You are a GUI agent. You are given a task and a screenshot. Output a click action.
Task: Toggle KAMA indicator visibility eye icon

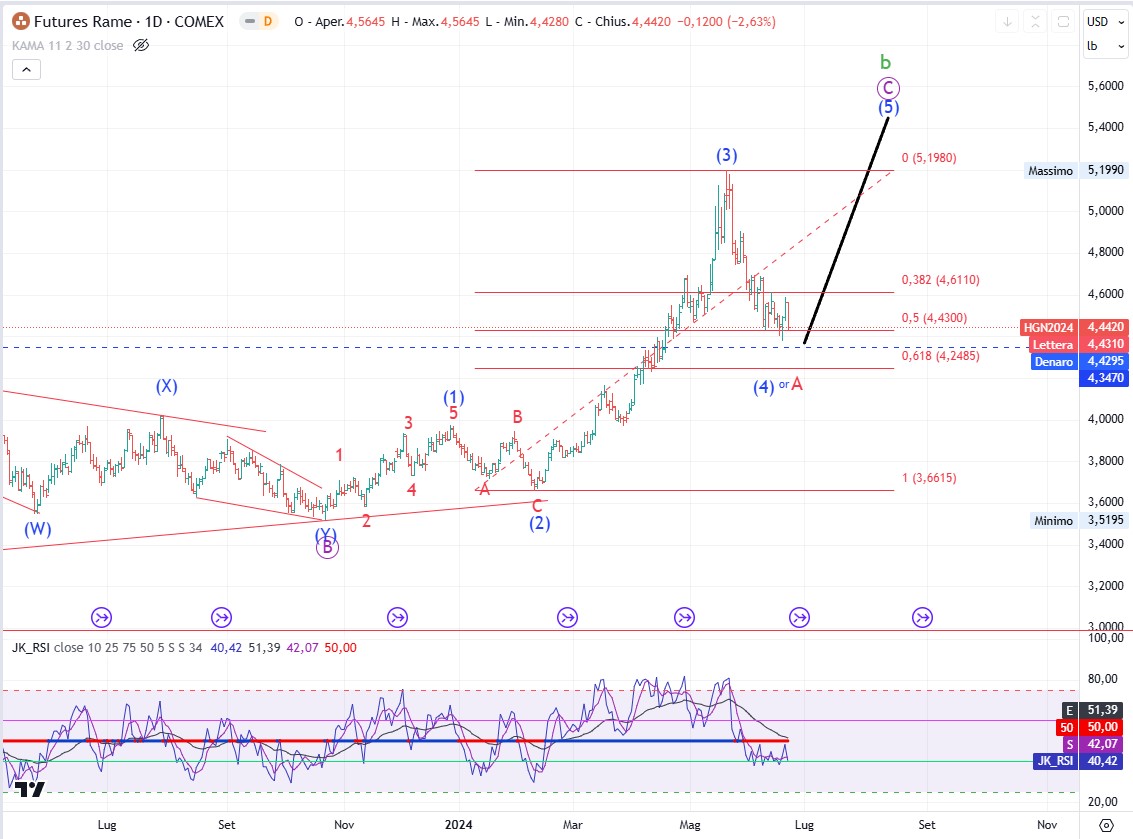(141, 46)
